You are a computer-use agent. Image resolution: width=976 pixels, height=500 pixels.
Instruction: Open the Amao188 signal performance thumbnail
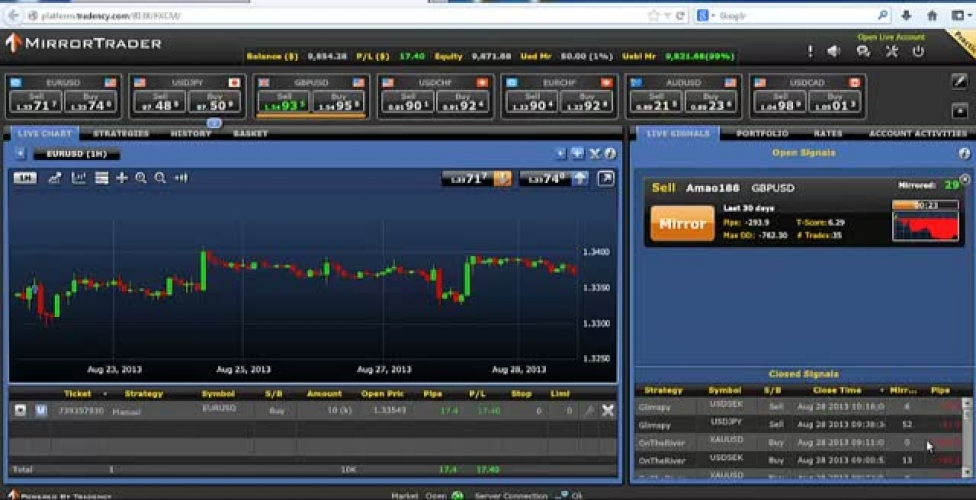pyautogui.click(x=926, y=225)
